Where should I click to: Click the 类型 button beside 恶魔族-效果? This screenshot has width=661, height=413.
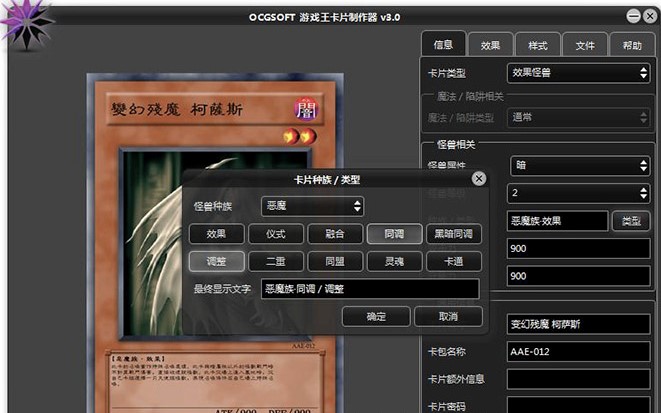(631, 221)
